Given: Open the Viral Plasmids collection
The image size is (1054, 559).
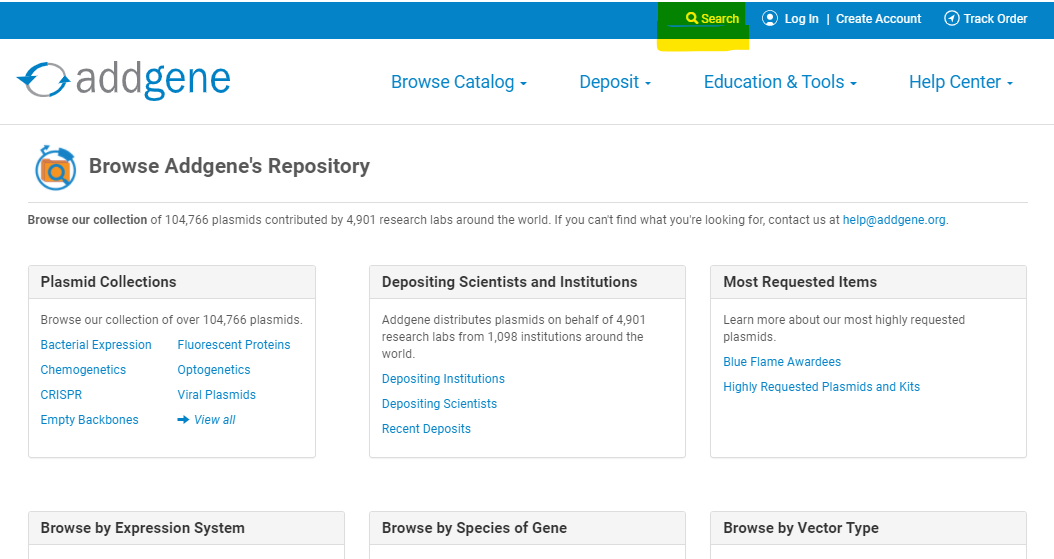Looking at the screenshot, I should [216, 394].
